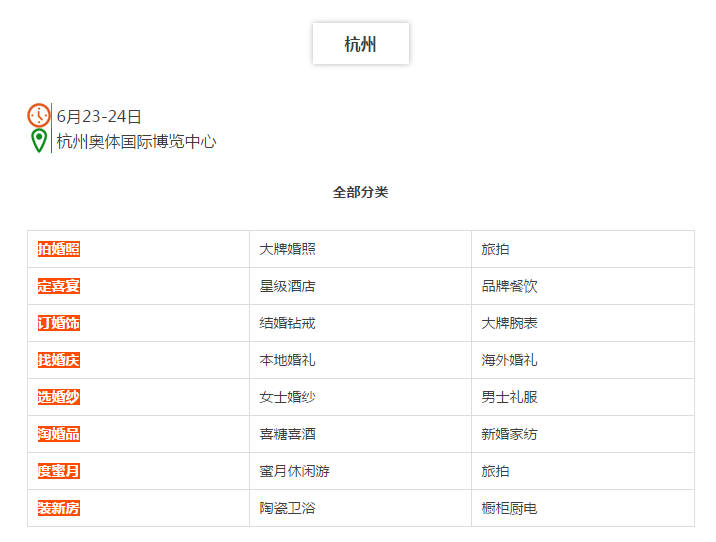Click the green location pin icon
716x542 pixels.
click(39, 141)
